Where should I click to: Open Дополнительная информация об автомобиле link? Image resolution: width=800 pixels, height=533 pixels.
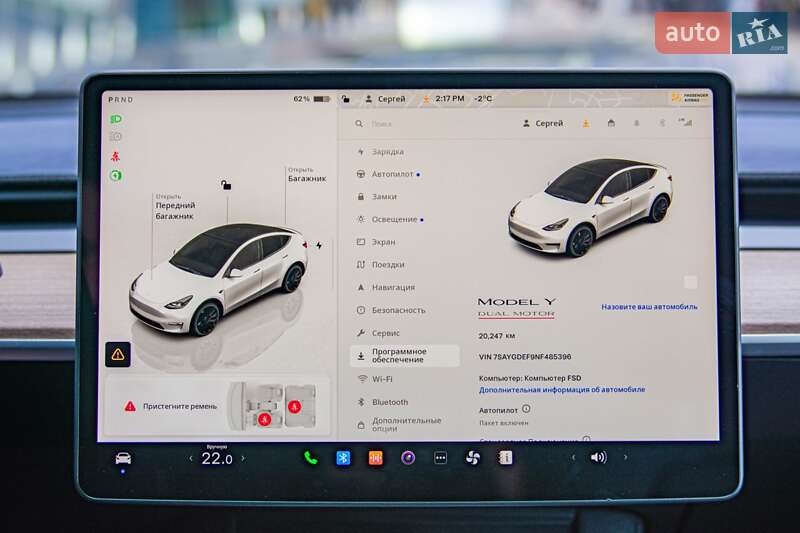562,389
